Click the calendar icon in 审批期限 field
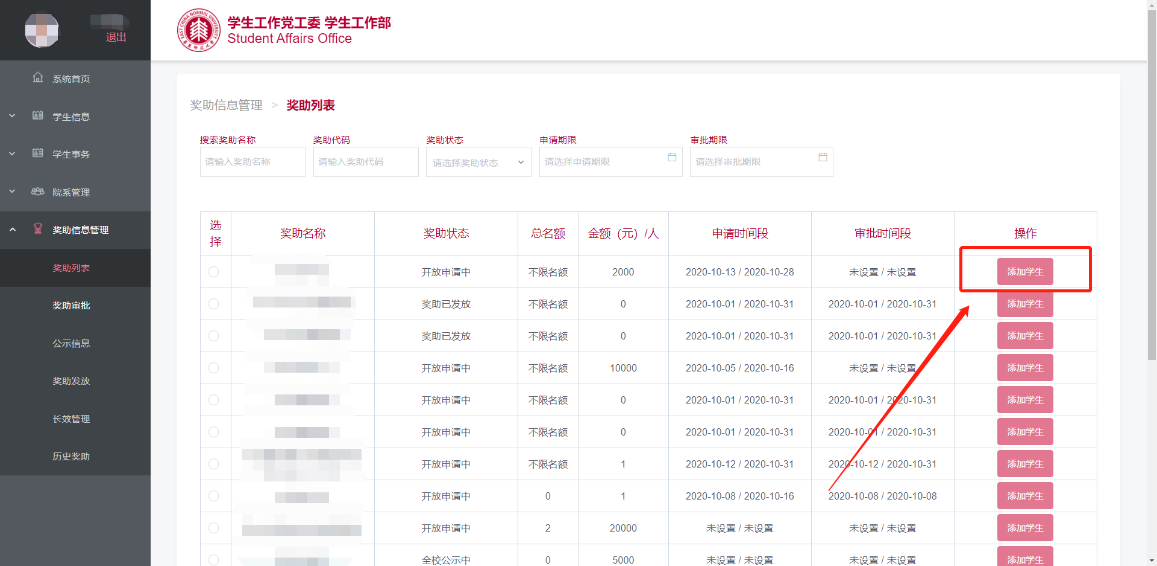The image size is (1157, 566). 823,157
